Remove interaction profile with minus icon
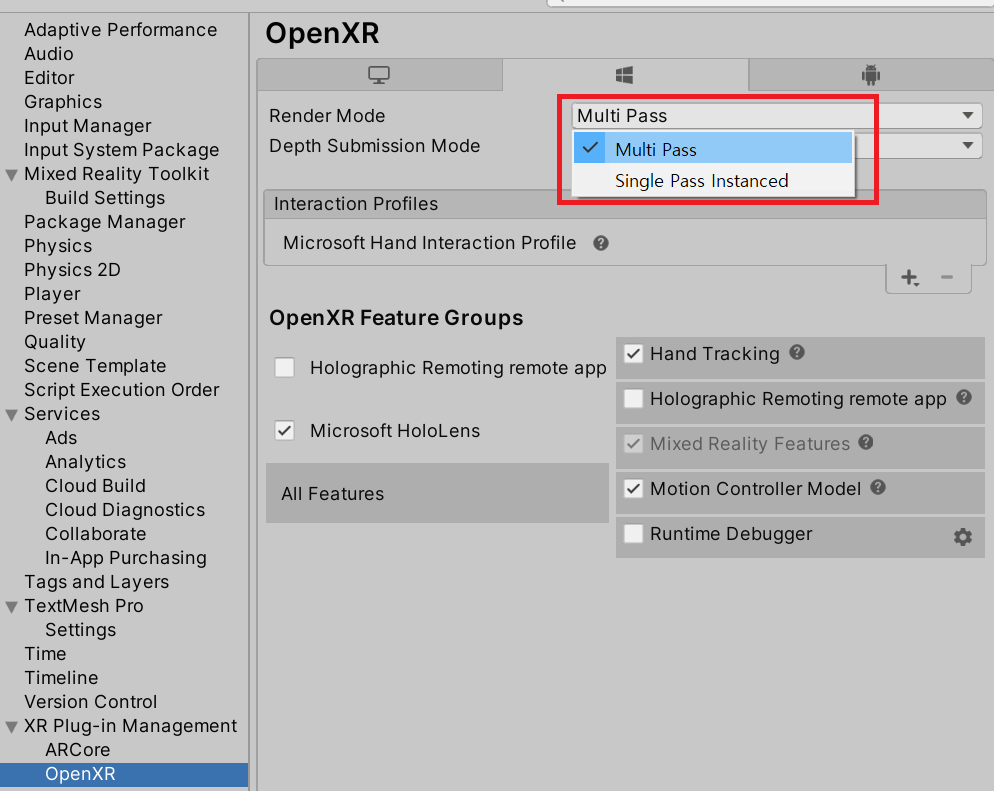Viewport: 994px width, 791px height. point(947,277)
